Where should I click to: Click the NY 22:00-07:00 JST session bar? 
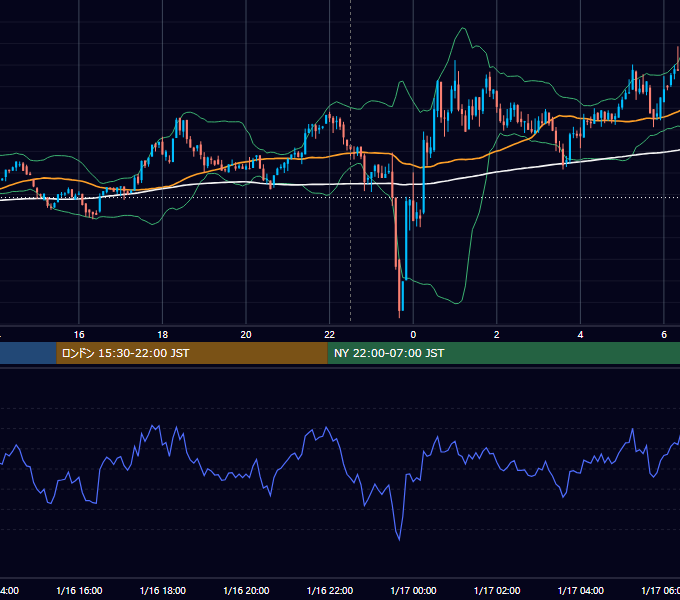coord(503,353)
